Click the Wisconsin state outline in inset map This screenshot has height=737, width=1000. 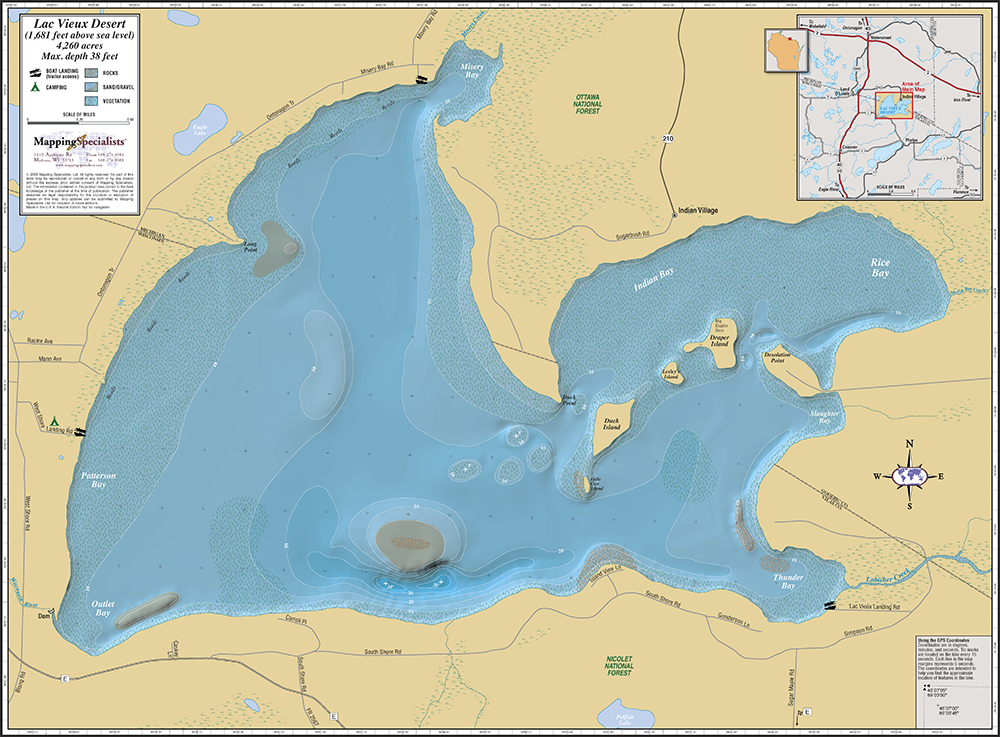pos(786,52)
